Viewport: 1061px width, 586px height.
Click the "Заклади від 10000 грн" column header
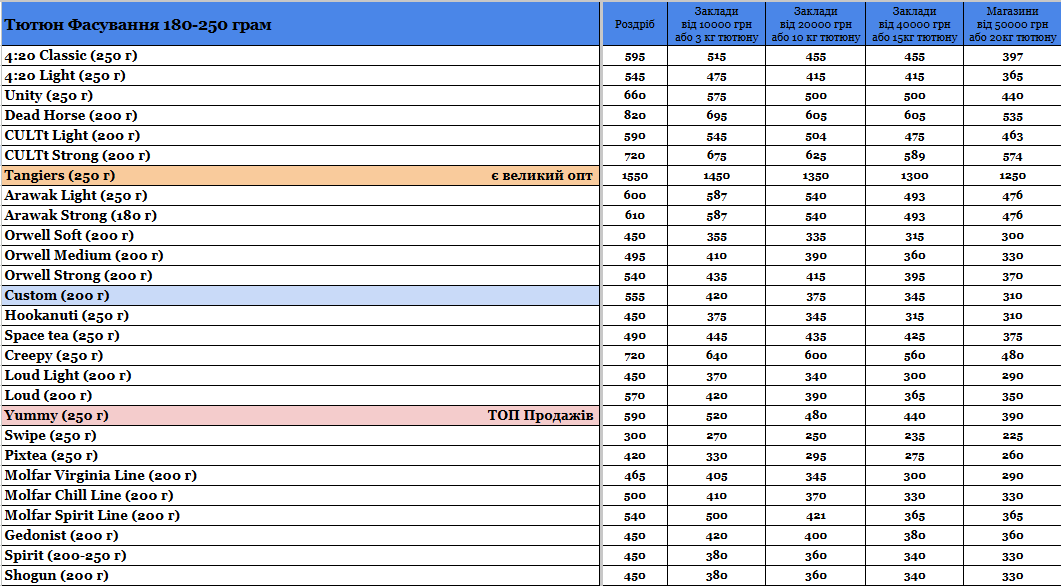717,24
